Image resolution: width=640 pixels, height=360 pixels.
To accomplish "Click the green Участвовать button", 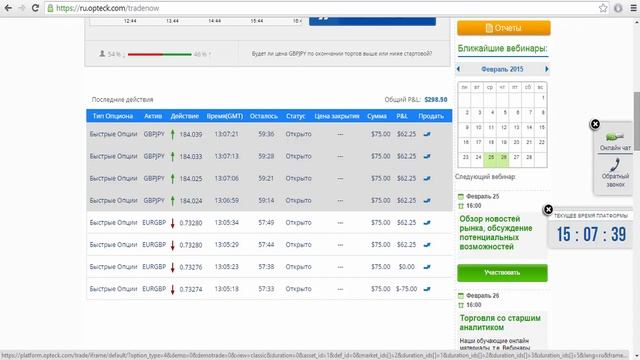I will pos(502,273).
